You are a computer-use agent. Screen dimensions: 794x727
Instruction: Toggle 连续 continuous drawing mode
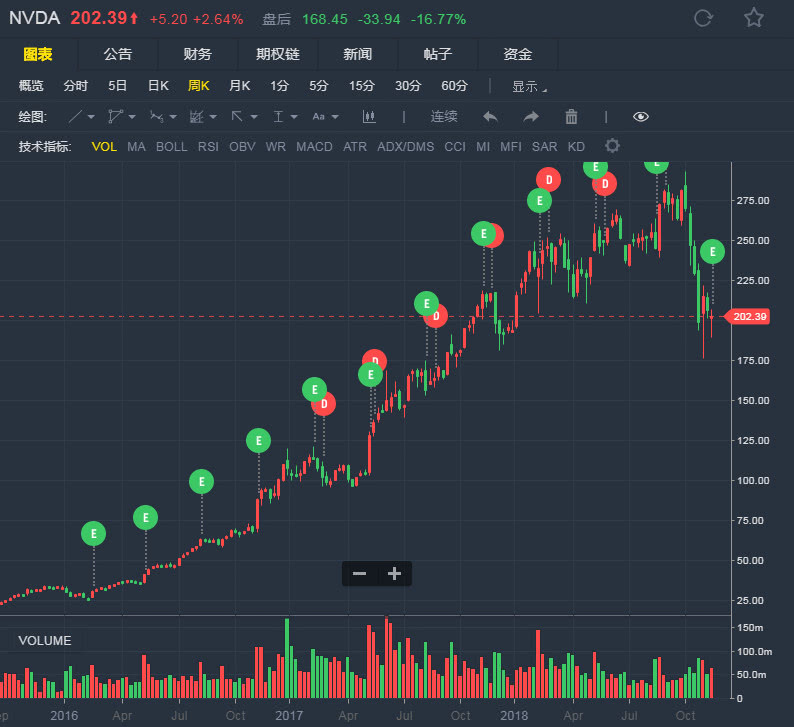coord(444,117)
